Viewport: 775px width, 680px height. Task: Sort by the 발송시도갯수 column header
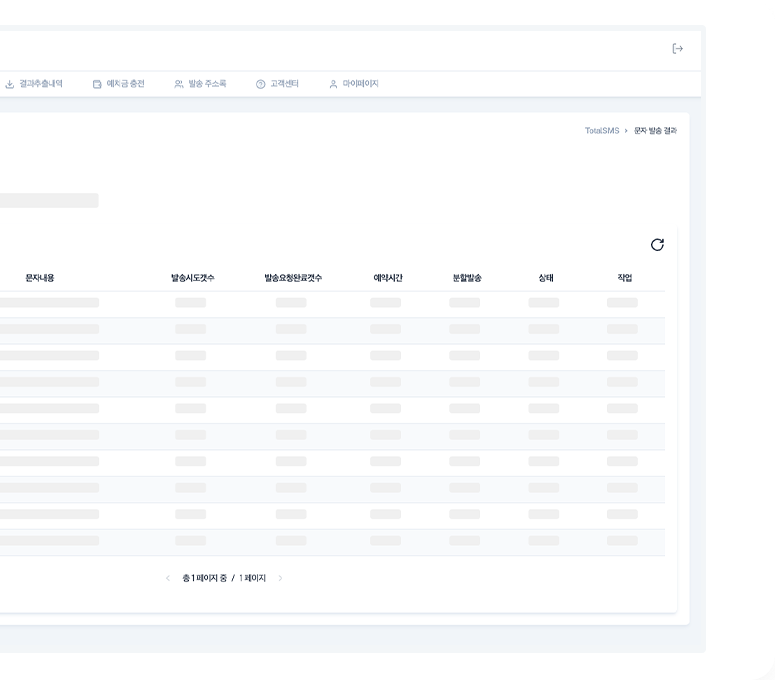[x=192, y=278]
